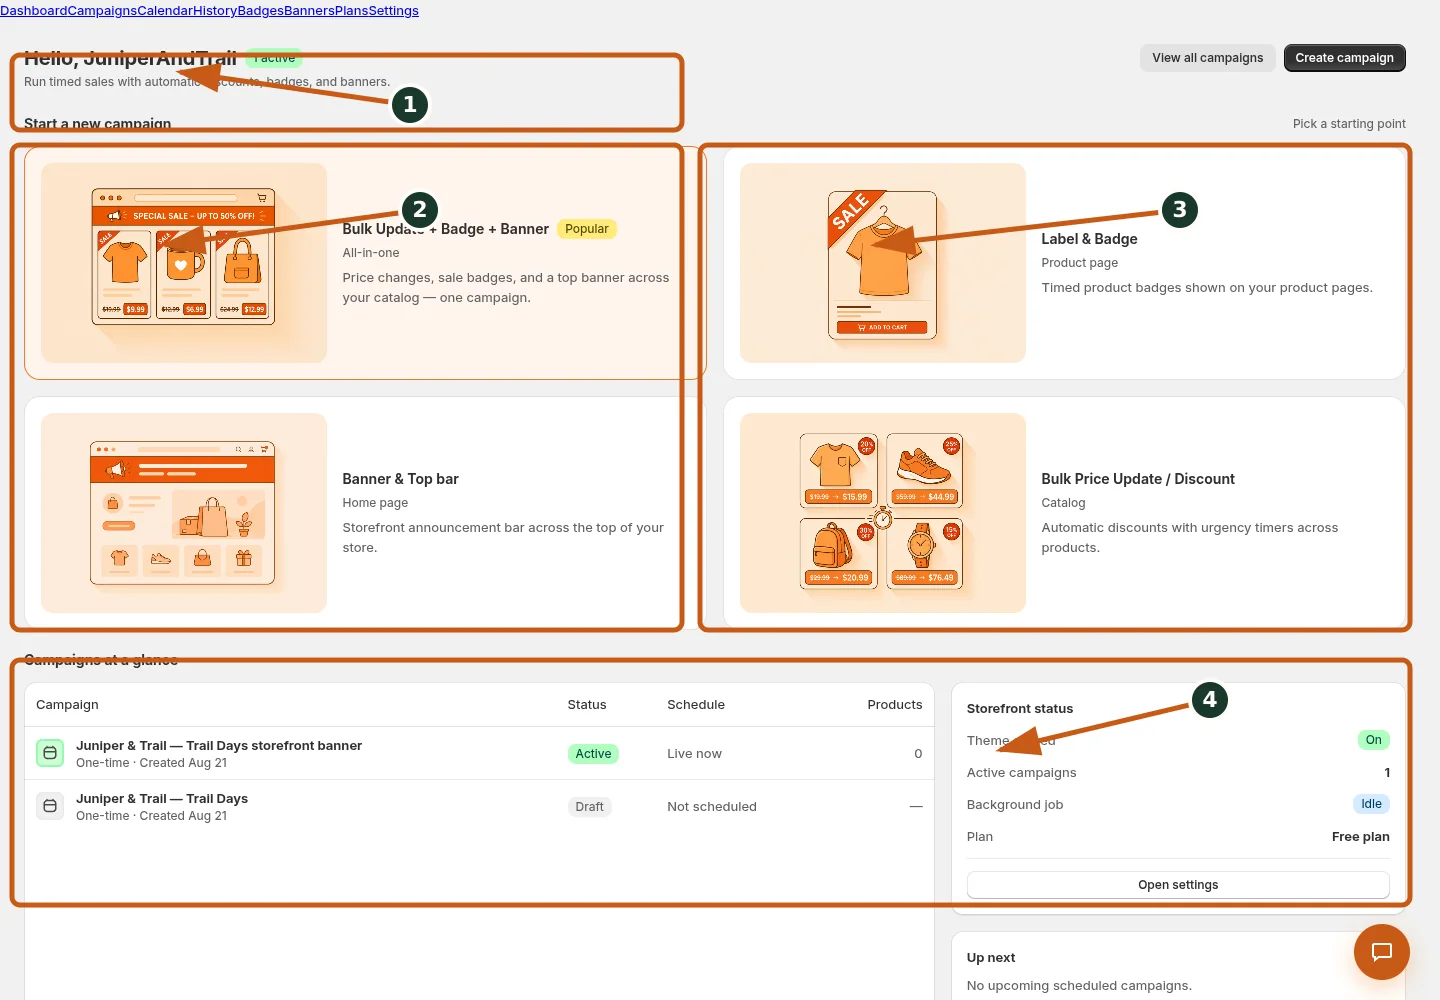Click the 'Storefront status' heading
The image size is (1440, 1000).
(x=1020, y=709)
